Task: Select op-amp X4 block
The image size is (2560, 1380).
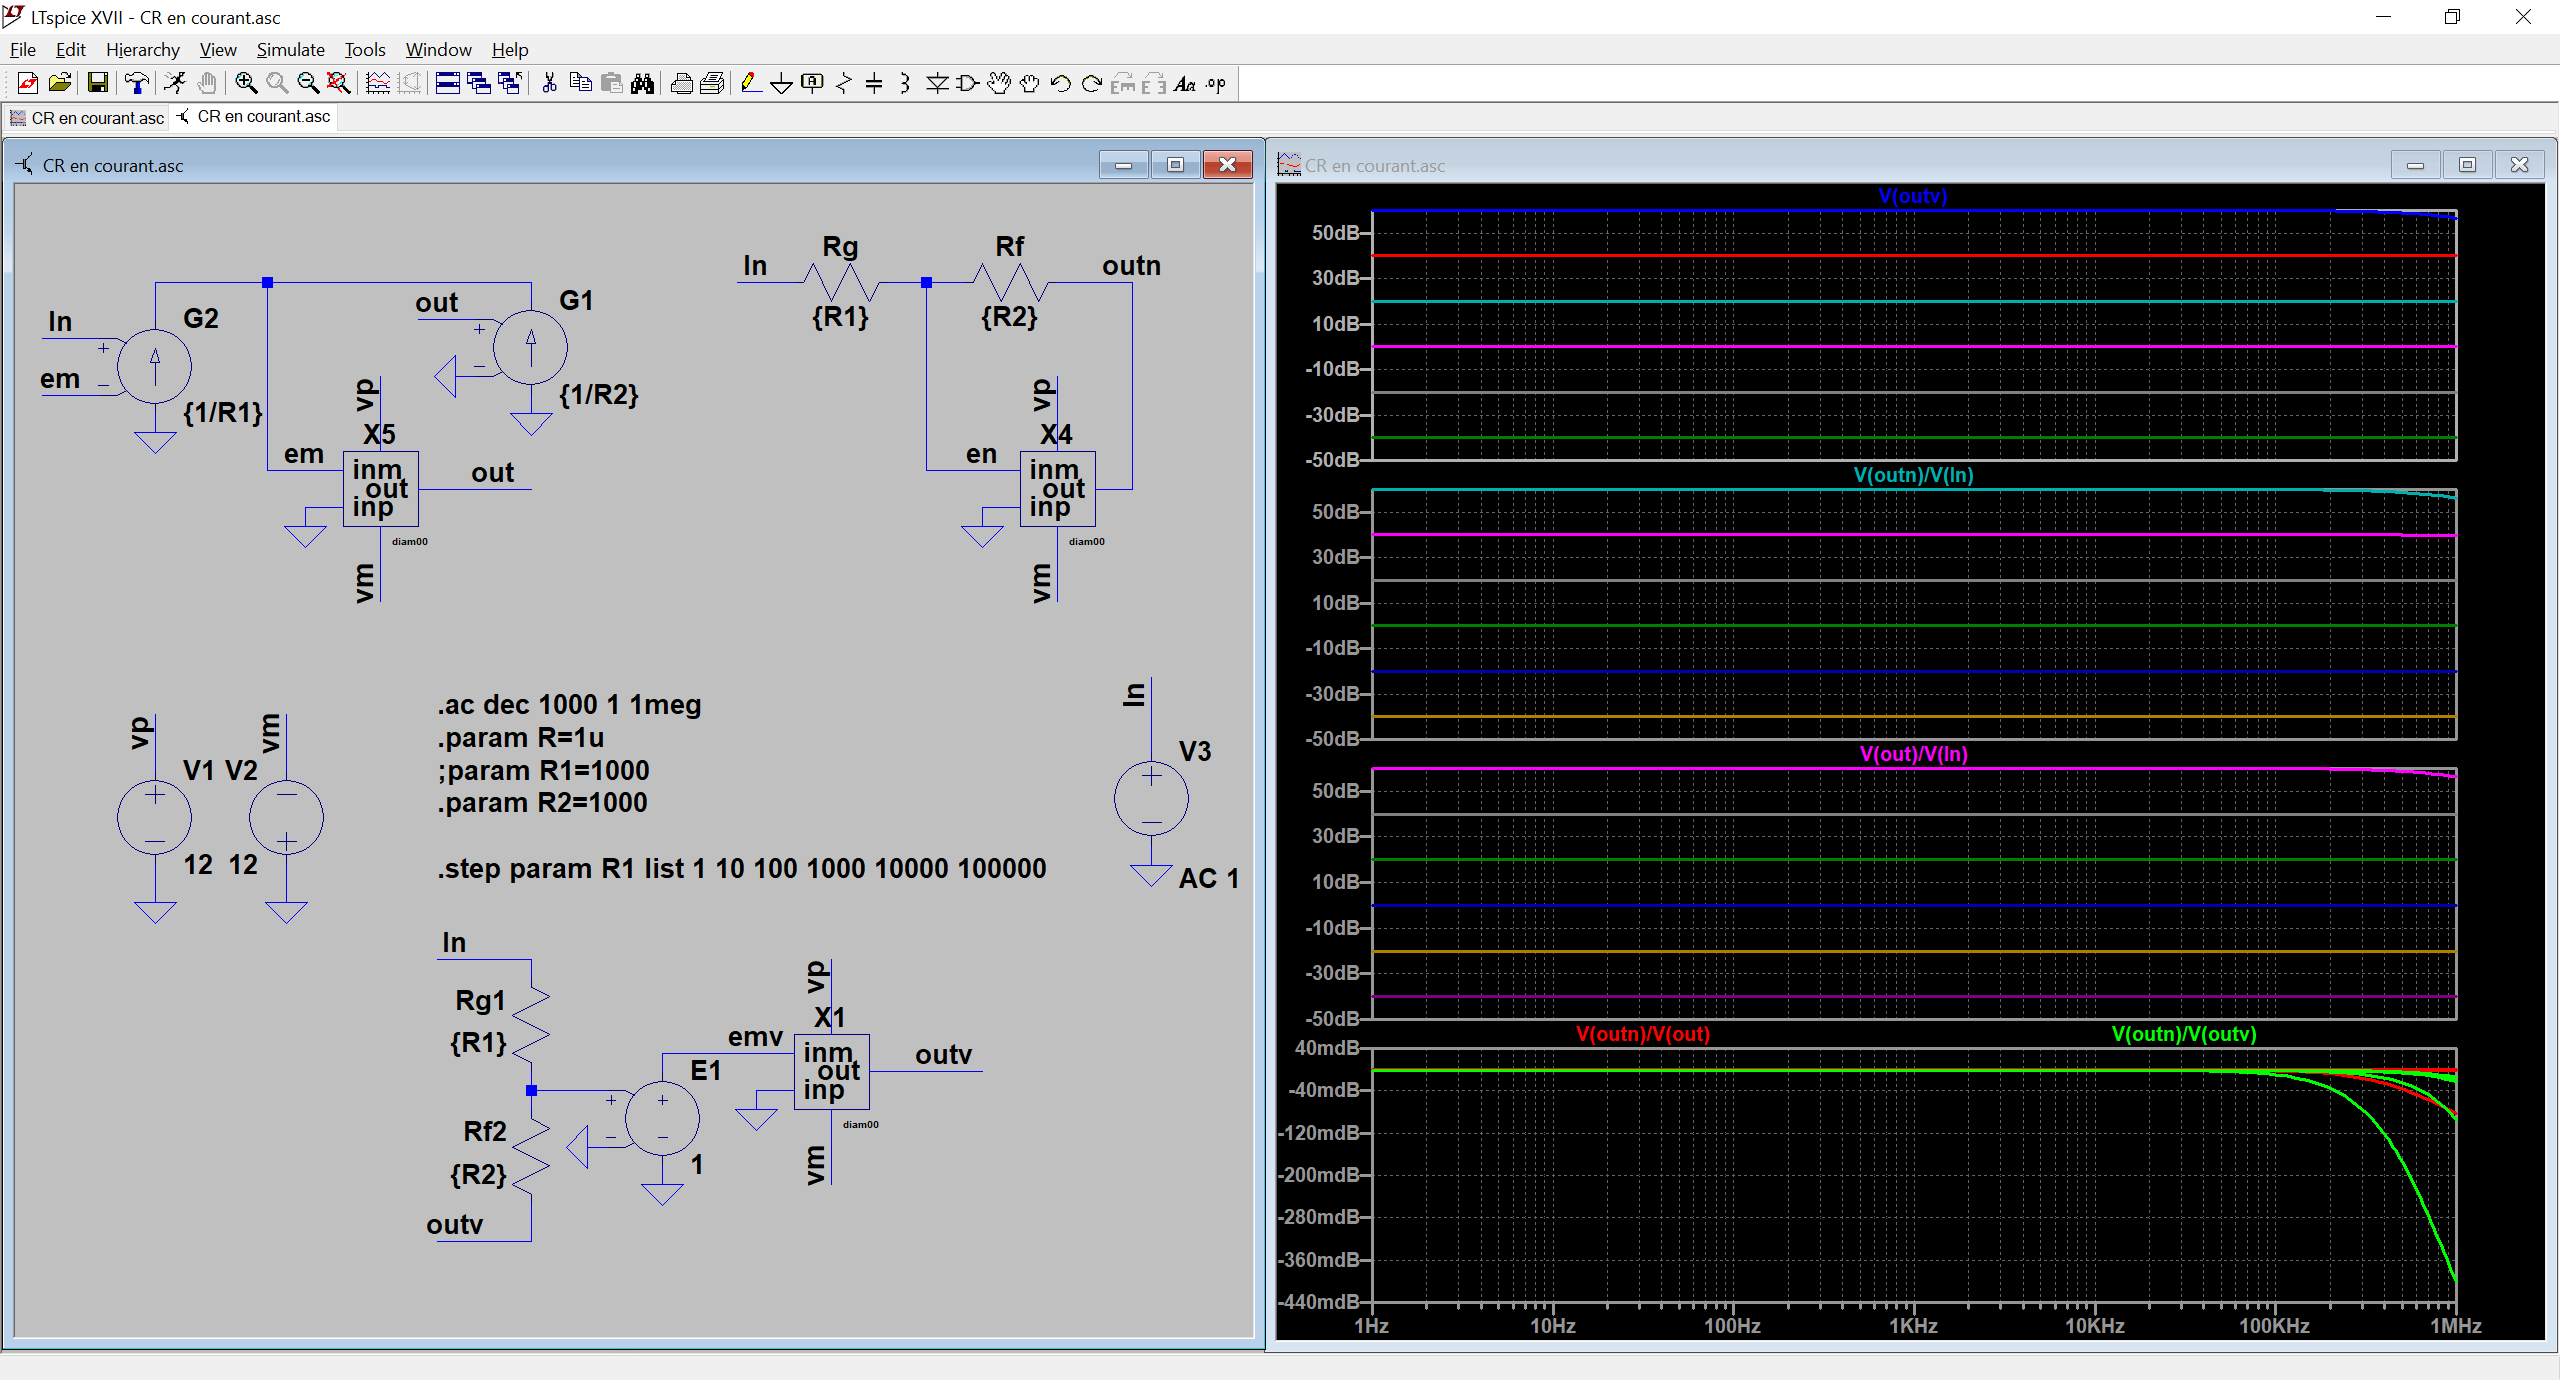Action: click(1057, 489)
